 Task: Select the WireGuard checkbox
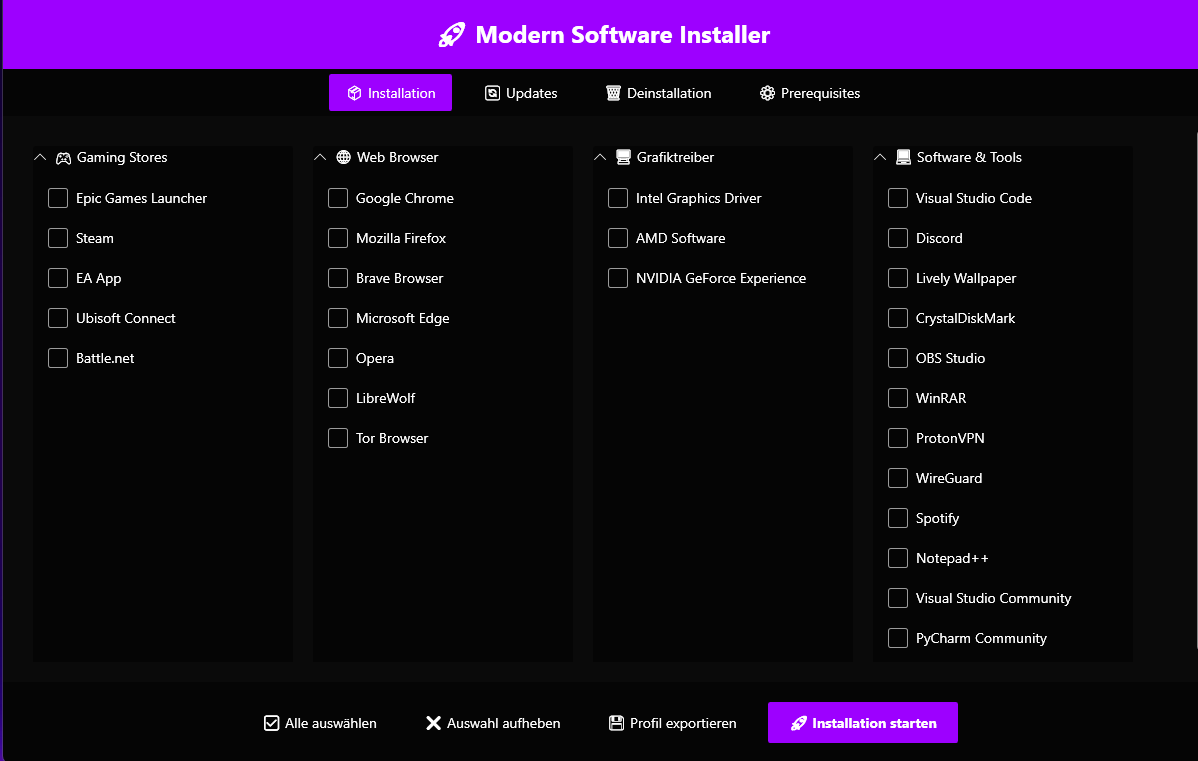point(898,478)
